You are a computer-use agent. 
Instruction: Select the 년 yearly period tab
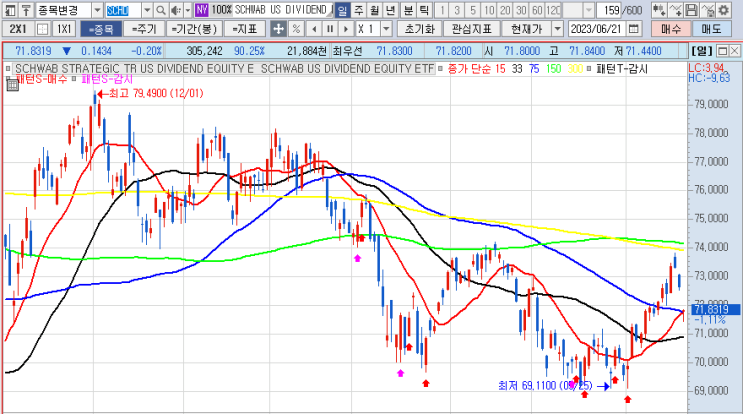pos(390,10)
